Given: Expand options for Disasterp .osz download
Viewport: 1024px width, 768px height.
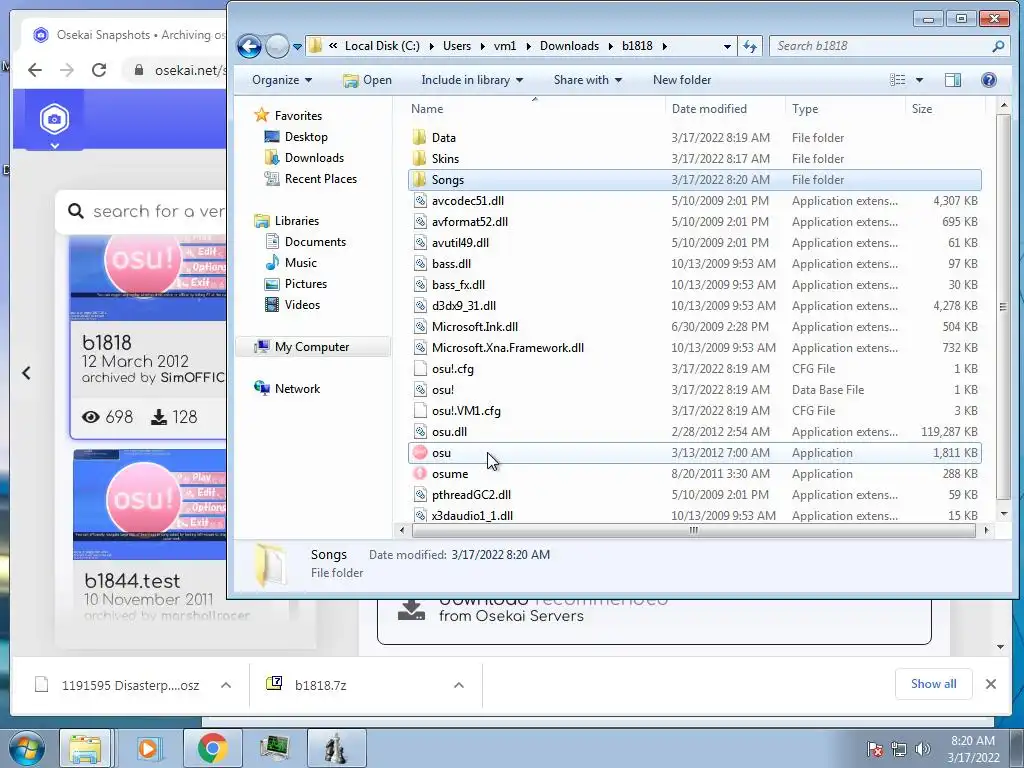Looking at the screenshot, I should (226, 685).
